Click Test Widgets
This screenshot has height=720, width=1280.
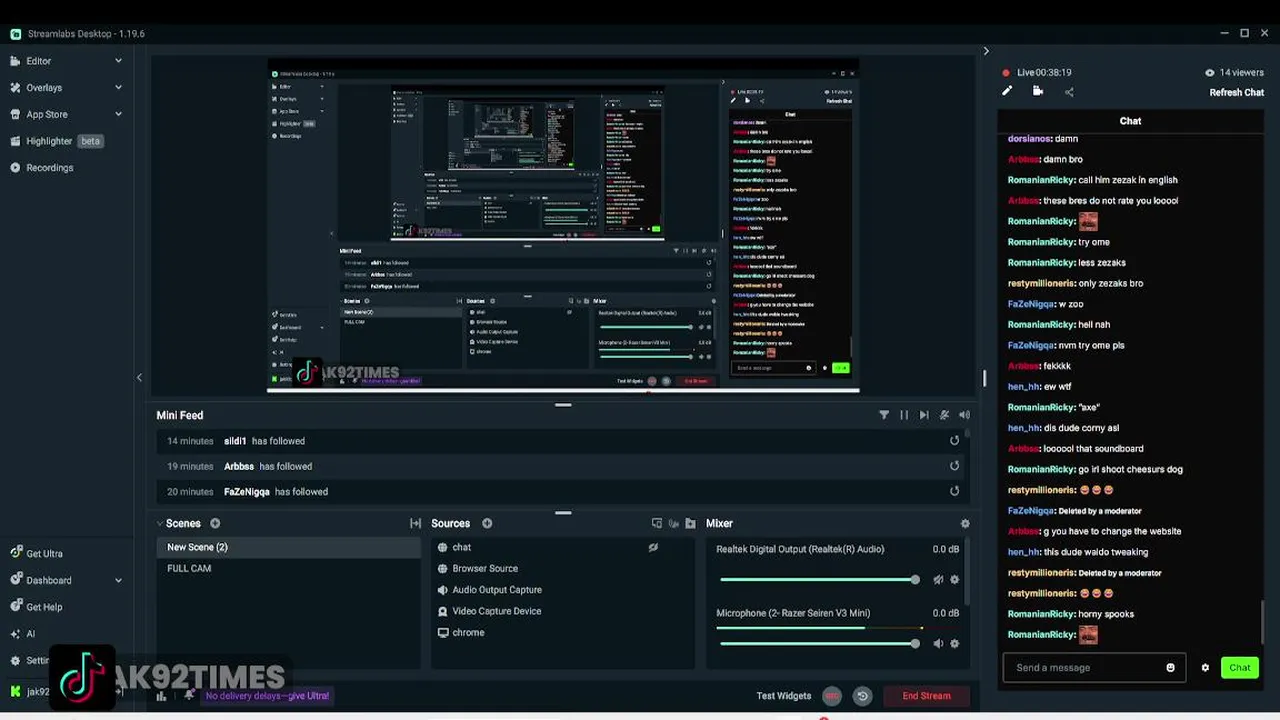coord(784,696)
